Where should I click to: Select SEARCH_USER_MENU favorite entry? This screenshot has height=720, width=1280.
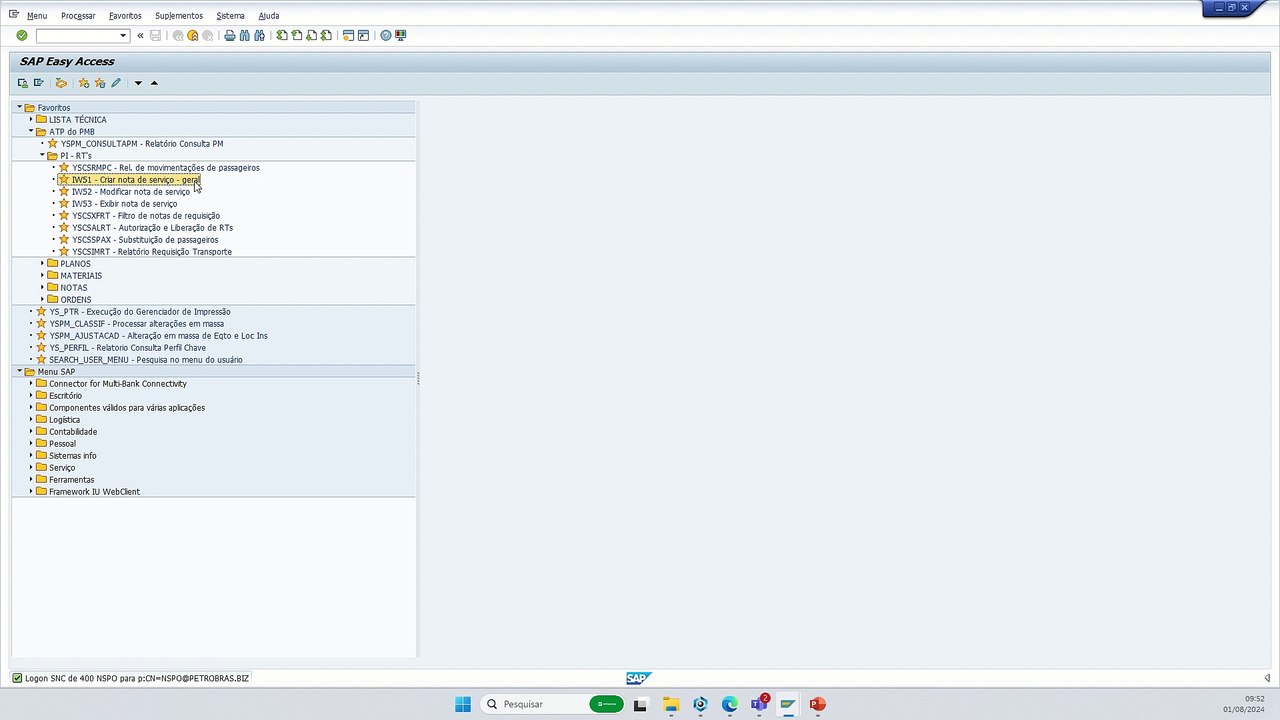[146, 360]
